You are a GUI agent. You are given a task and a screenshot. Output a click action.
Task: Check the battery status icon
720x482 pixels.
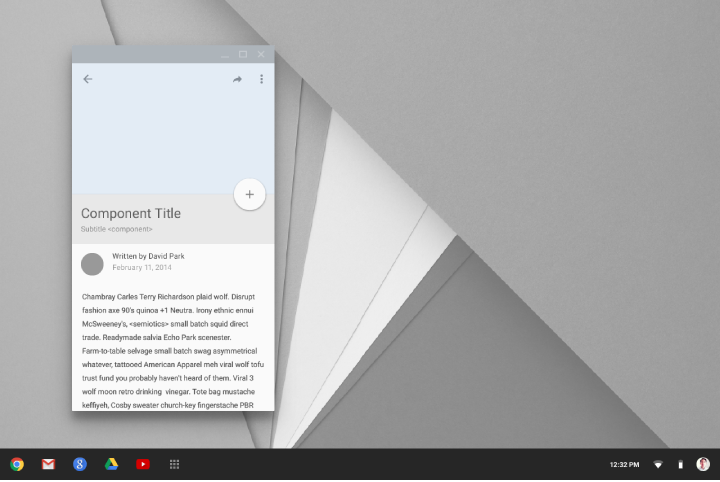tap(681, 465)
